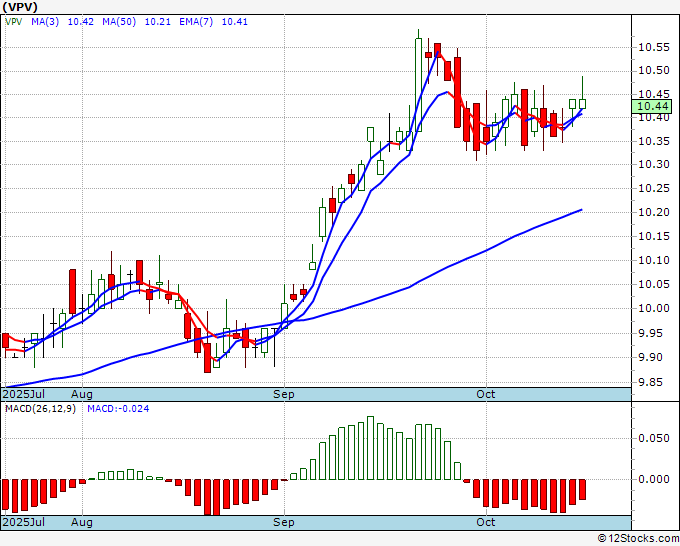Screen dimensions: 680x546
Task: Click the 10.55 price axis label
Action: coord(654,47)
